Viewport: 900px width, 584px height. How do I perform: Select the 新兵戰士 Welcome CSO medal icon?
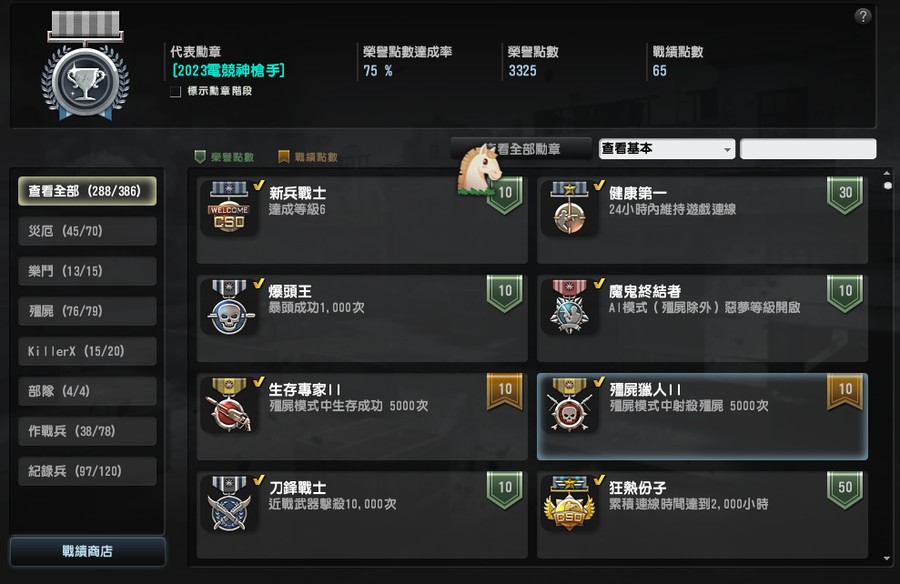click(228, 208)
